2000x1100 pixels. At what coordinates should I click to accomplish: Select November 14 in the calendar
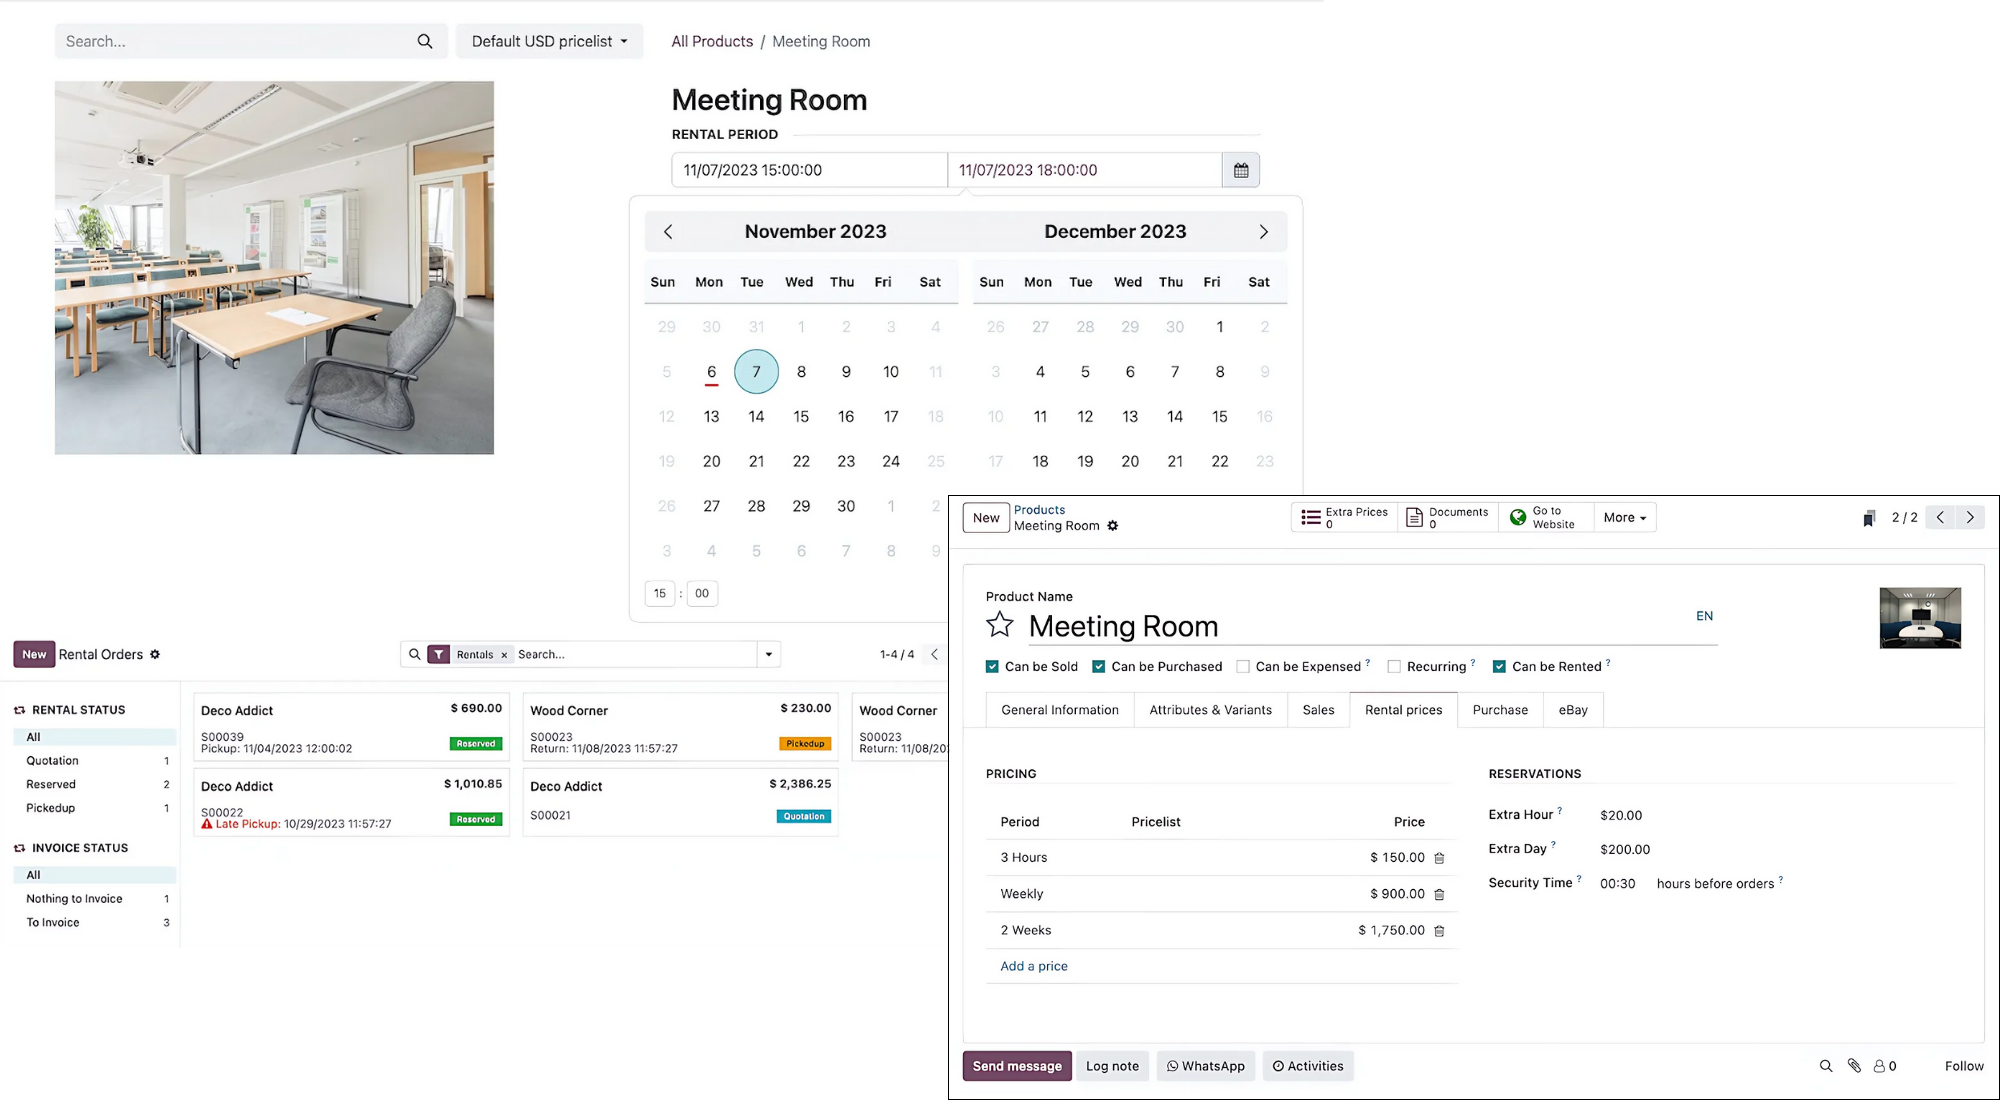[756, 416]
